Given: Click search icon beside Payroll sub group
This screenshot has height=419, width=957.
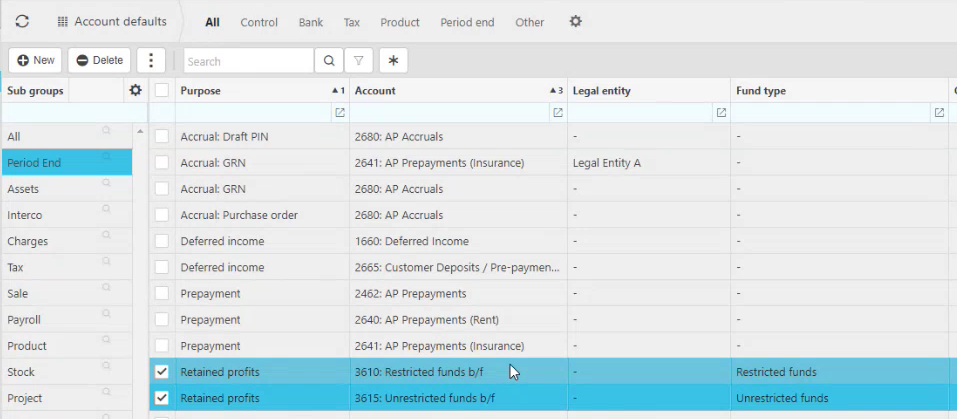Looking at the screenshot, I should point(106,313).
